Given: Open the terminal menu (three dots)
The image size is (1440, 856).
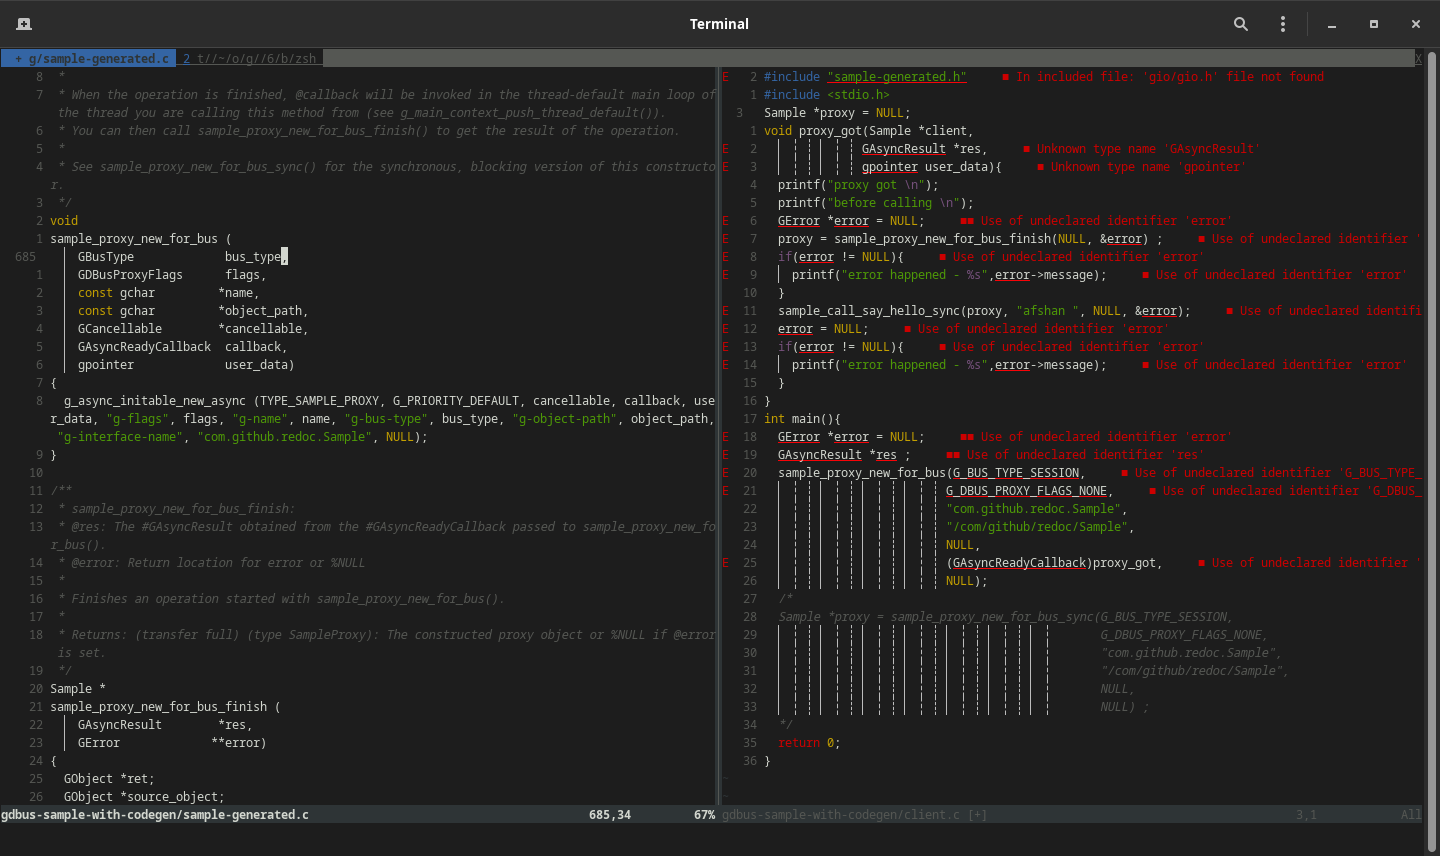Looking at the screenshot, I should pos(1283,24).
